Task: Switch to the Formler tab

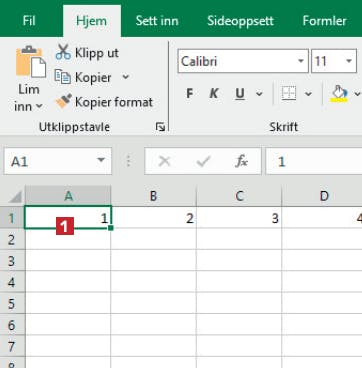Action: click(324, 21)
